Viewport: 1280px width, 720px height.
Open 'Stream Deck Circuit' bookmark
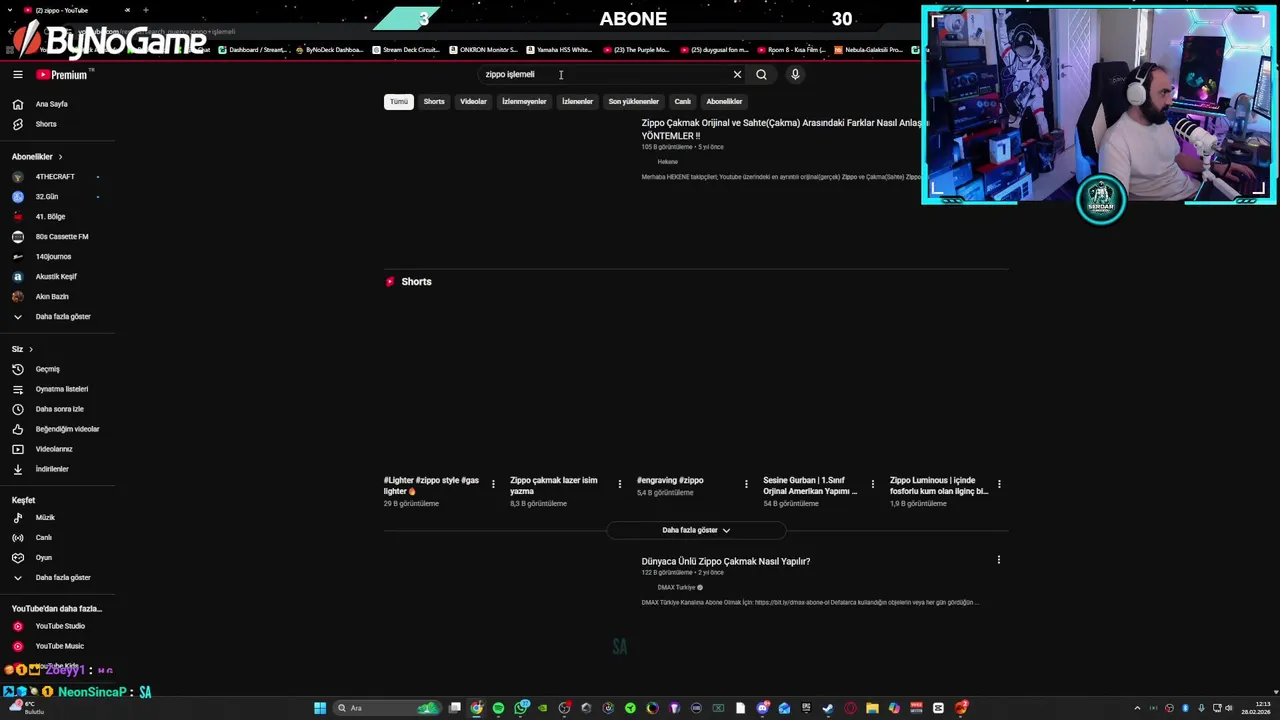[x=405, y=49]
